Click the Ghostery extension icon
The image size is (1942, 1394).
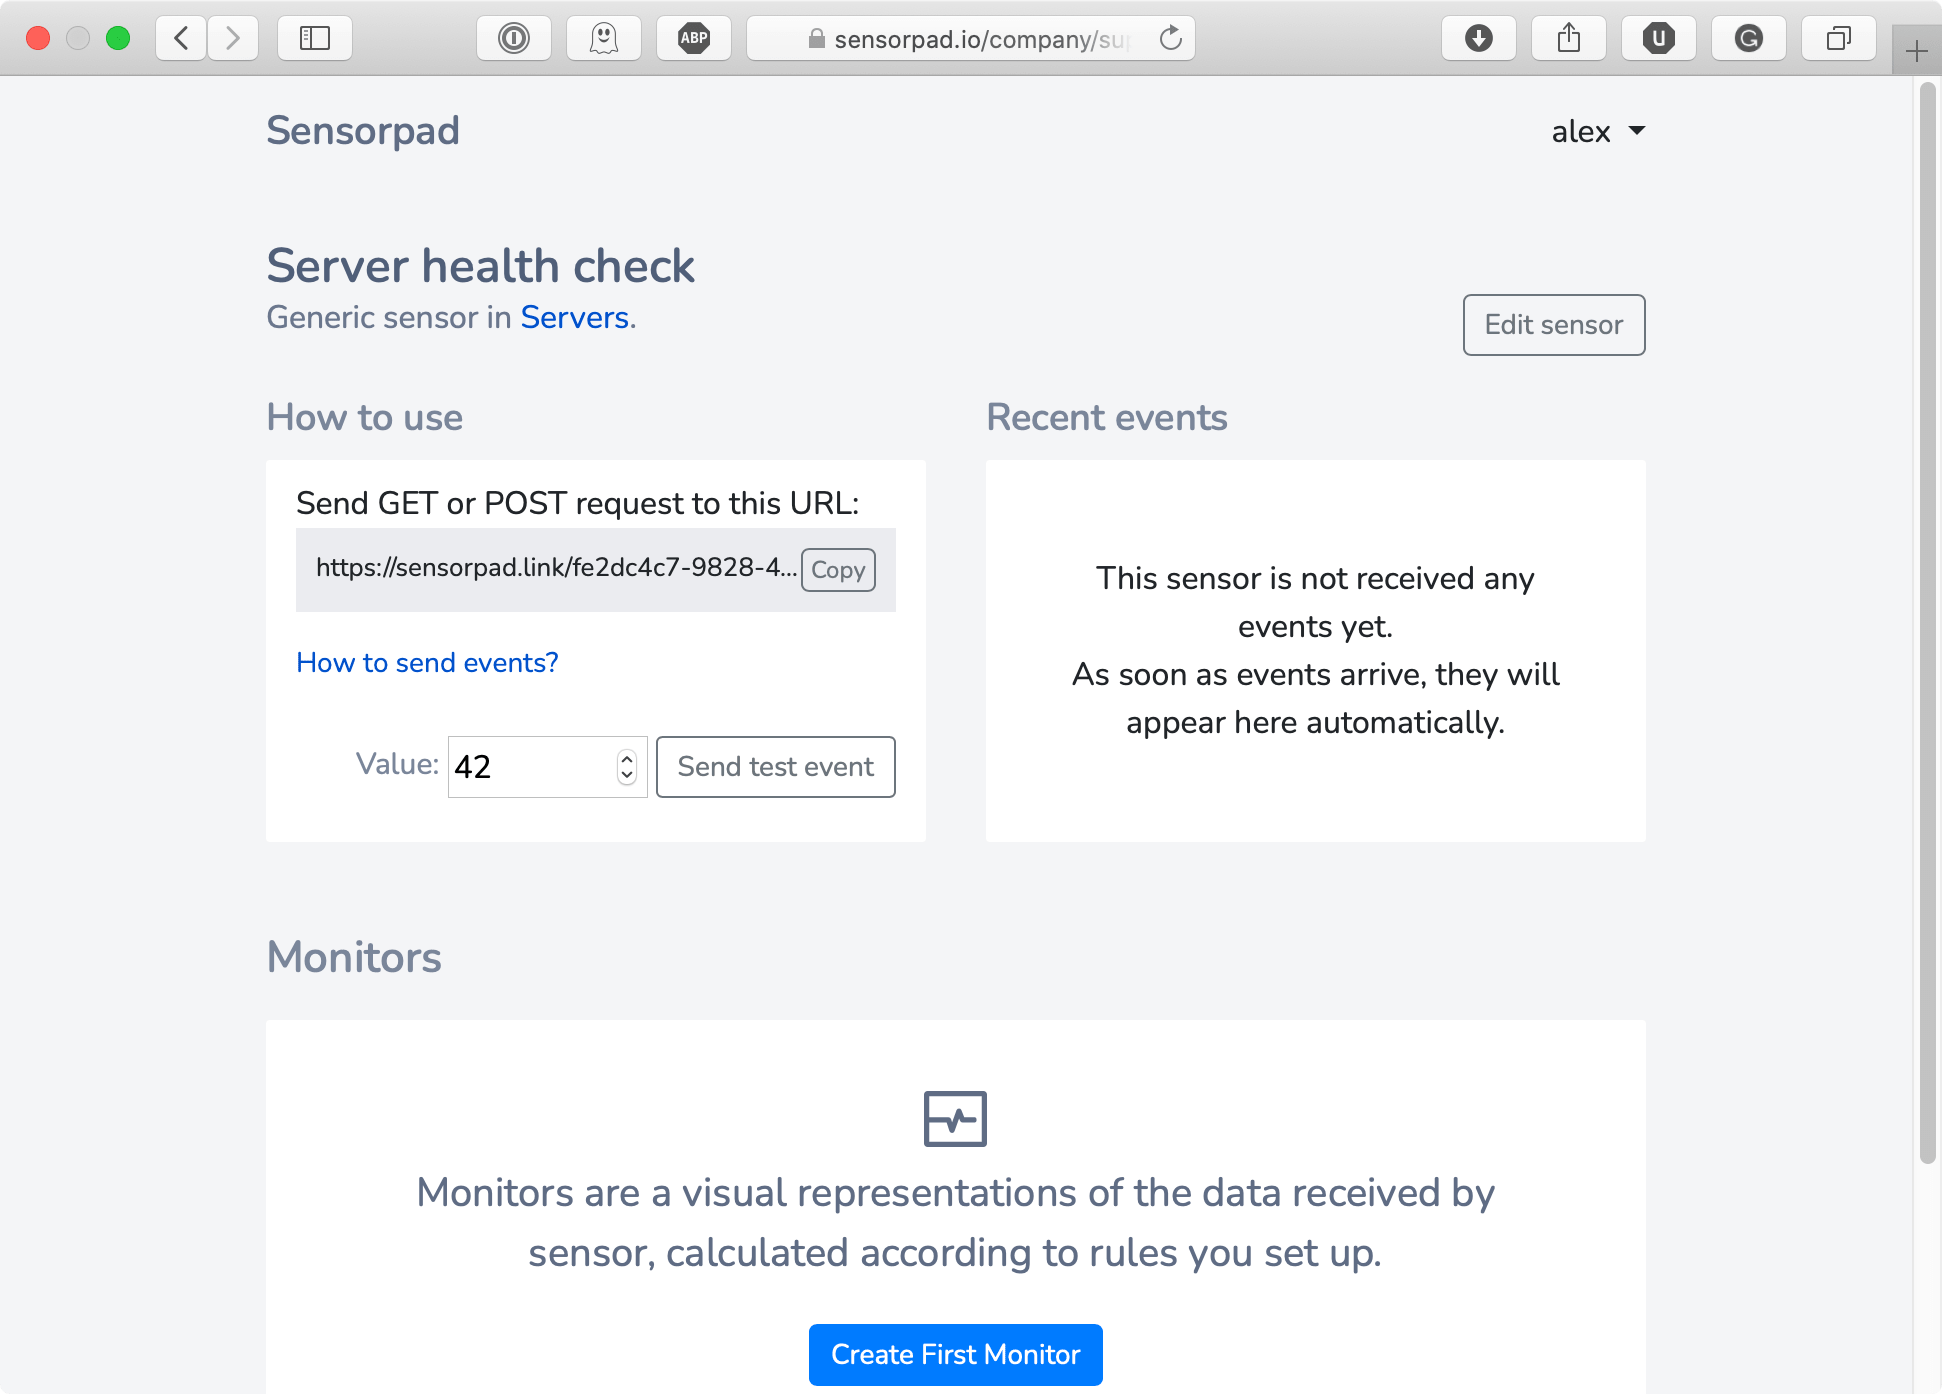click(606, 39)
